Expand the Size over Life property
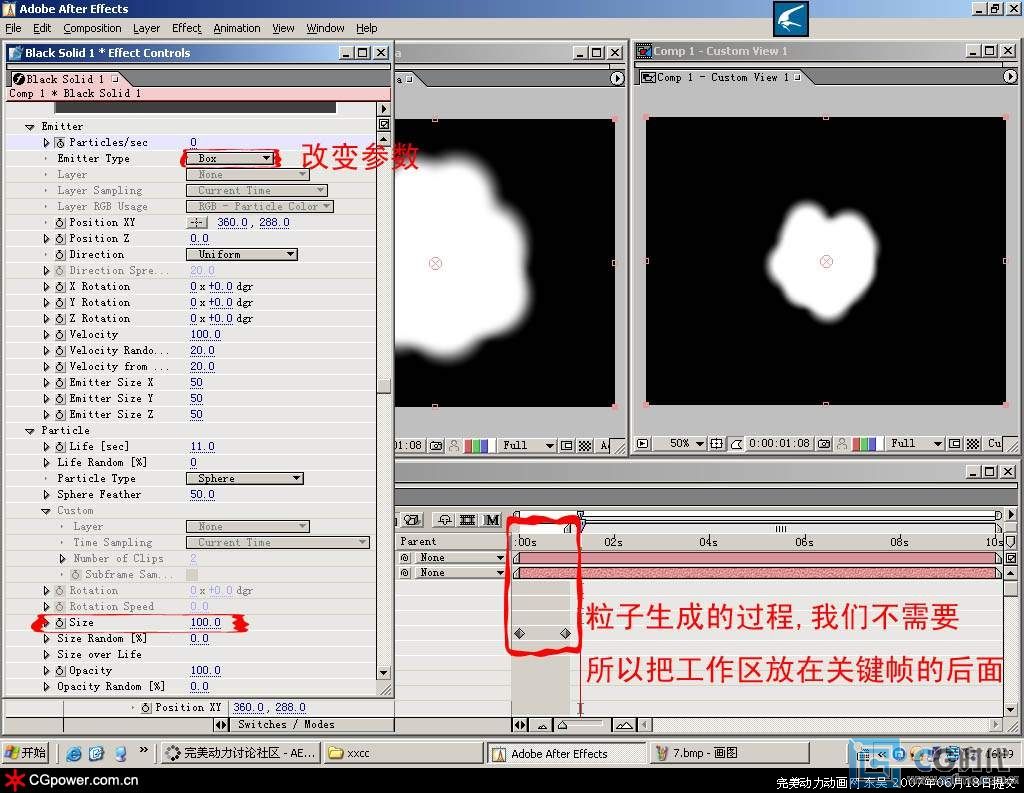 (x=46, y=655)
